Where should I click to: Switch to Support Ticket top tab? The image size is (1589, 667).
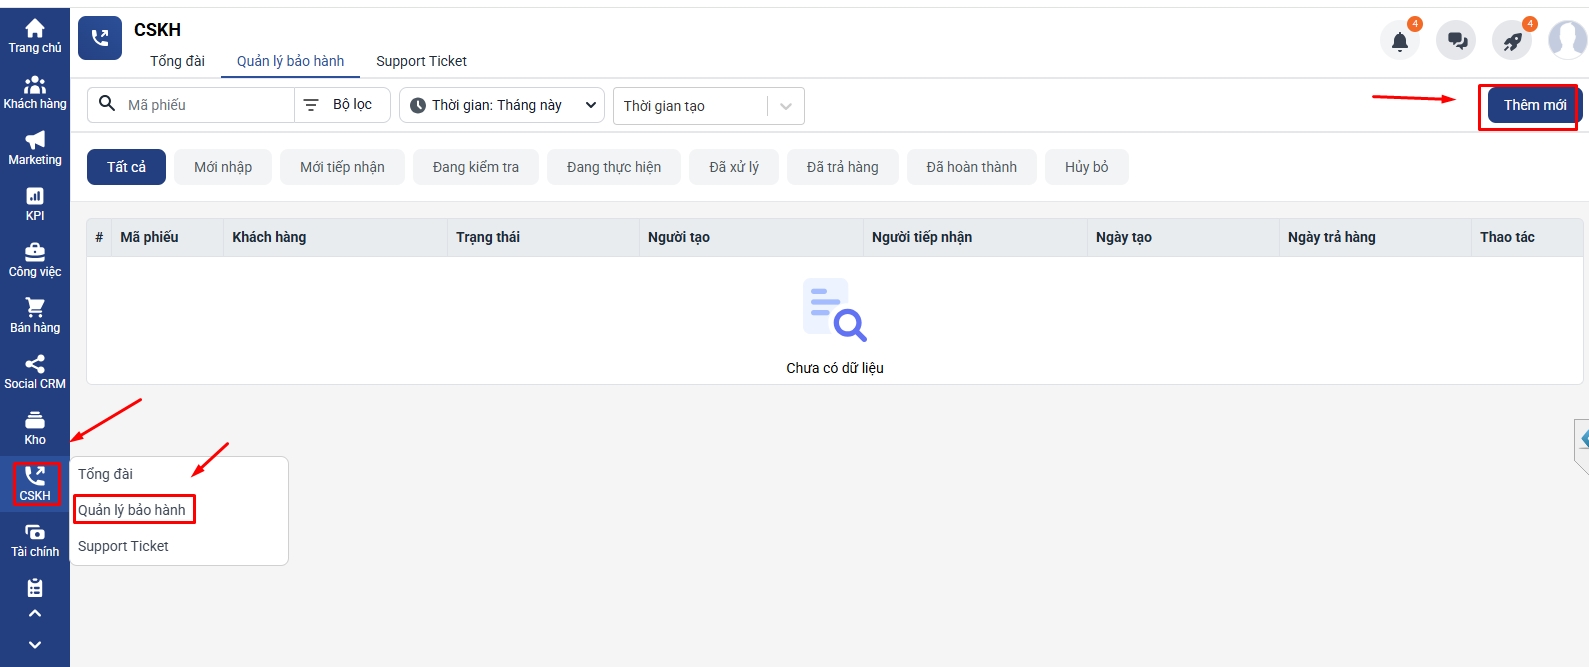421,61
